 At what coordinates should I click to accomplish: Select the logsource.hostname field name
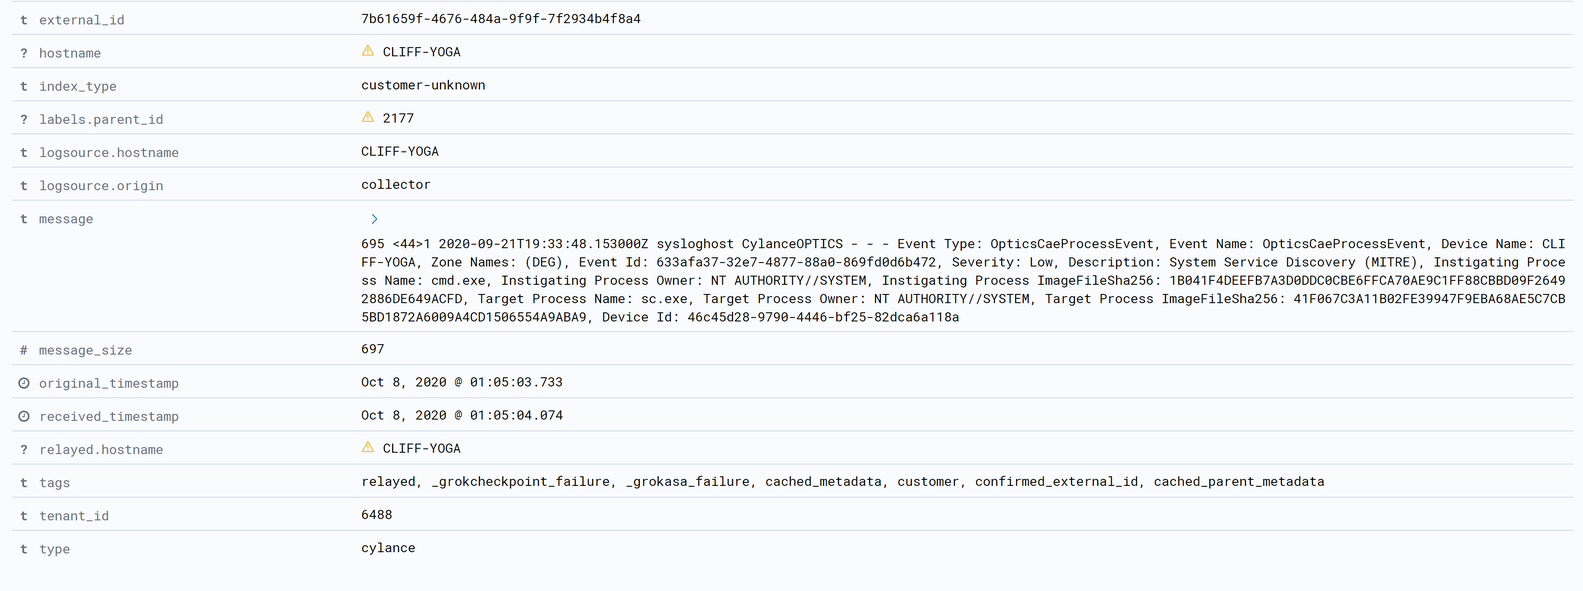[x=109, y=152]
